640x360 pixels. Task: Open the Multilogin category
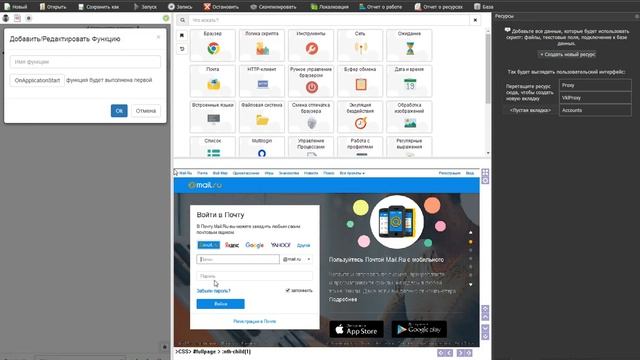262,147
